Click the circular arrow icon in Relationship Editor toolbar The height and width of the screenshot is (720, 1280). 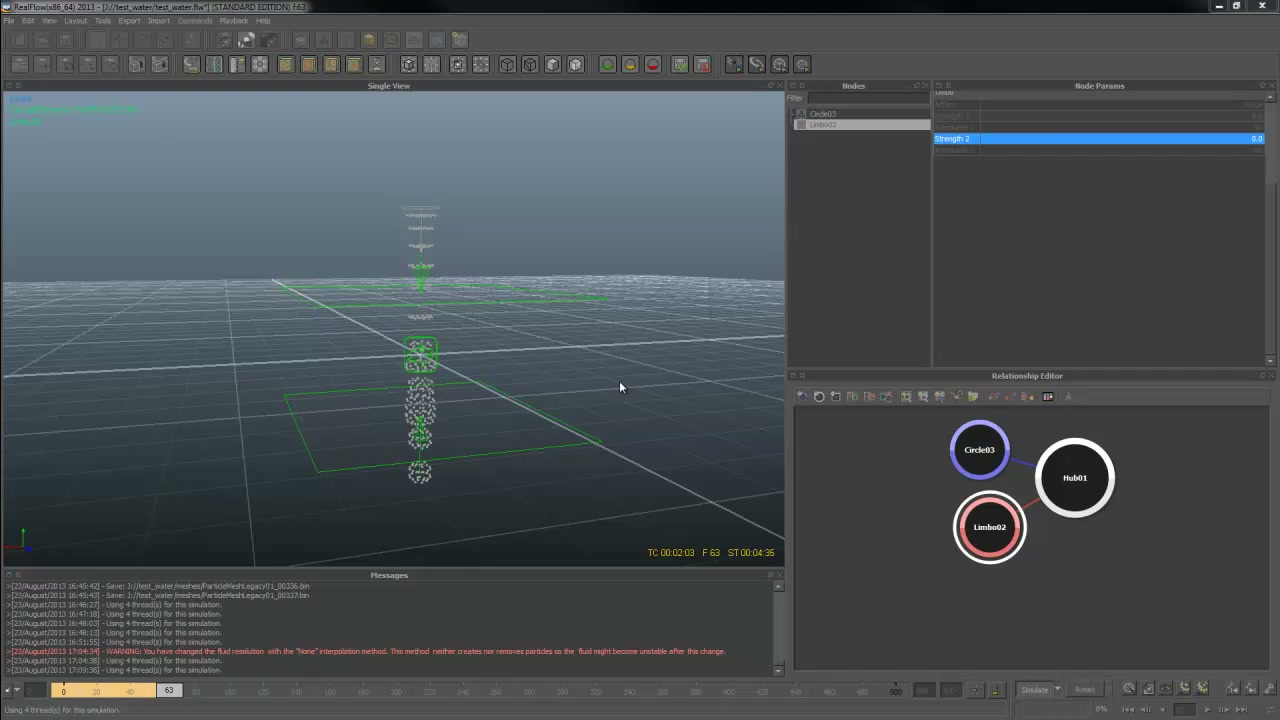click(x=819, y=397)
